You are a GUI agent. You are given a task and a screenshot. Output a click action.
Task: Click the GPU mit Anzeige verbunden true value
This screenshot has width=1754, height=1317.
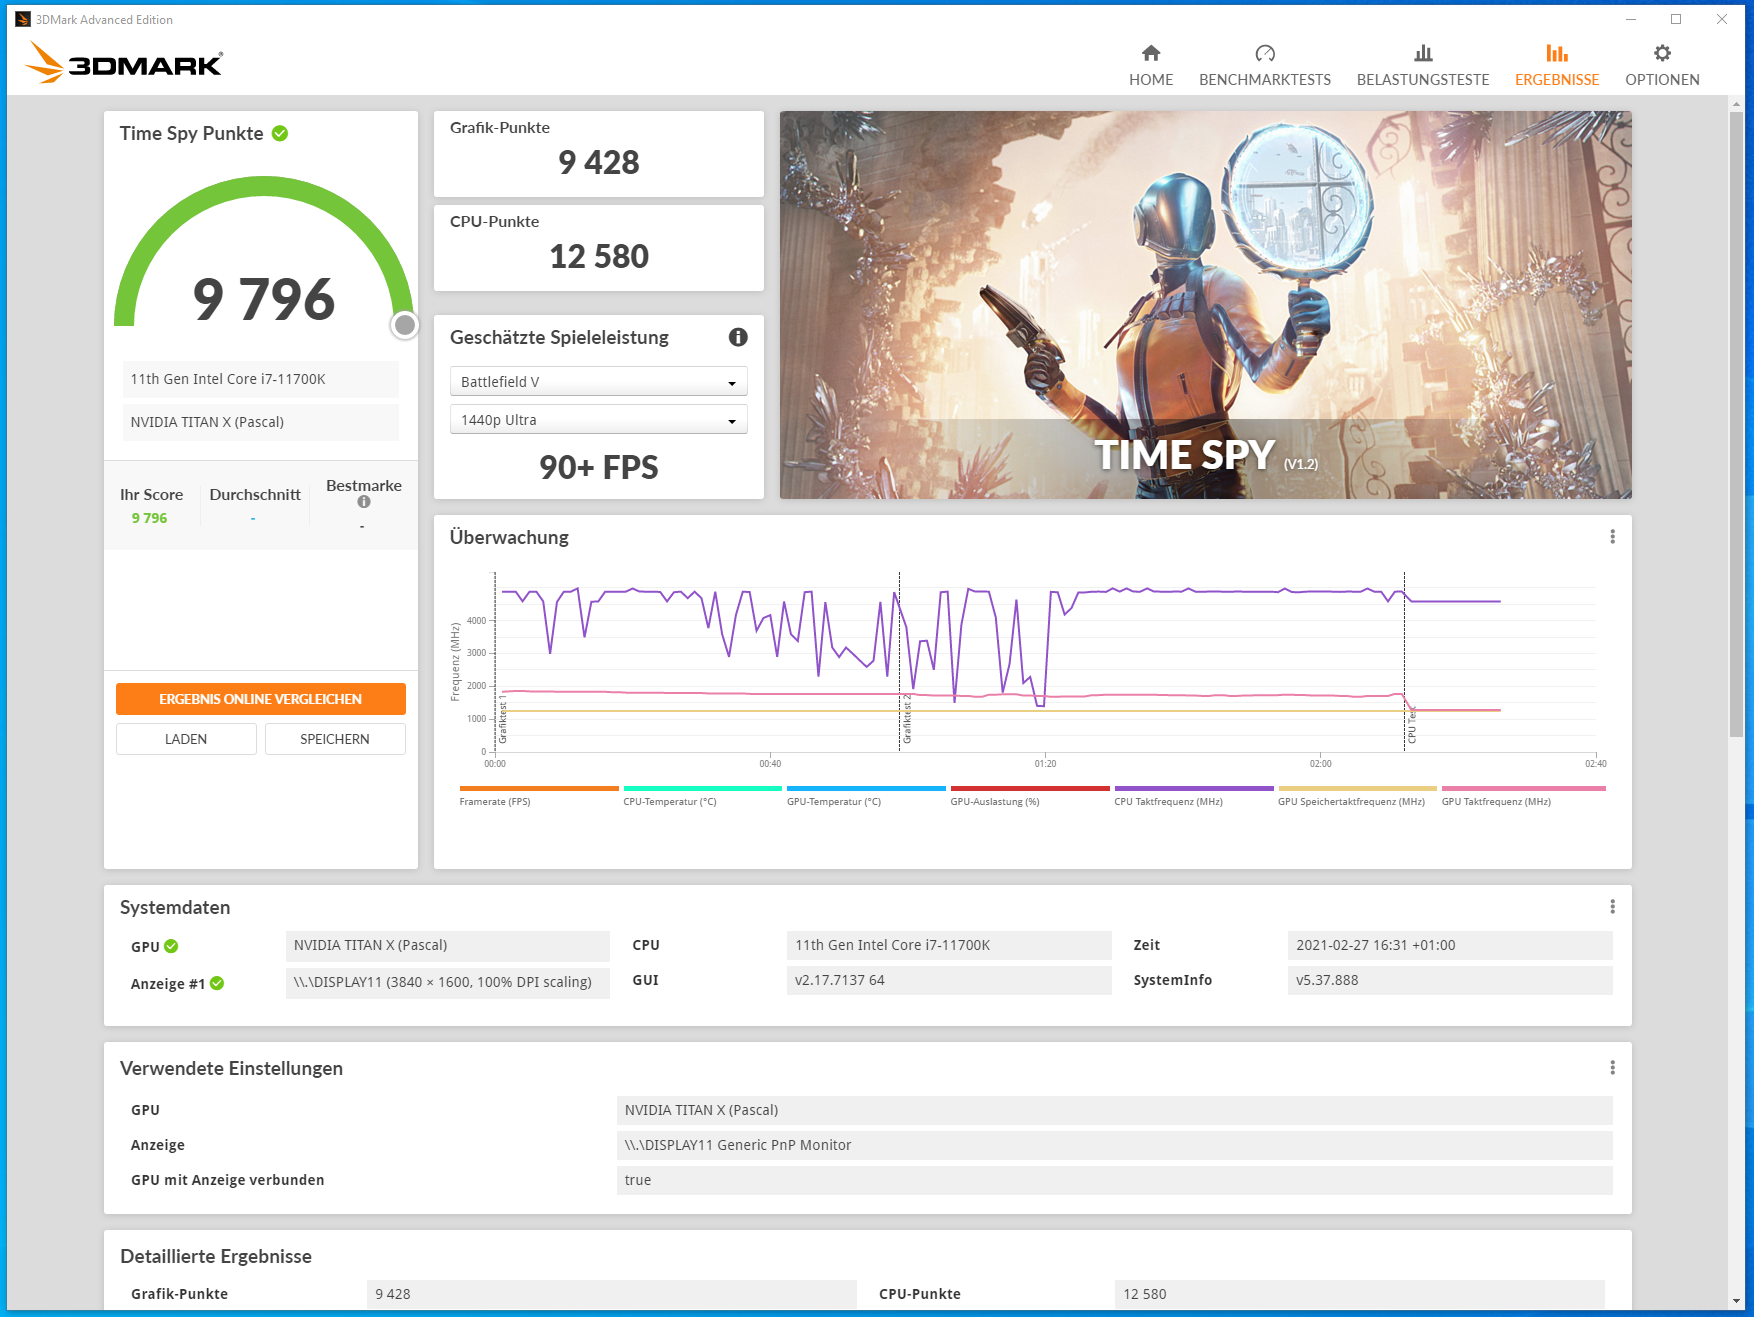pyautogui.click(x=1114, y=1180)
